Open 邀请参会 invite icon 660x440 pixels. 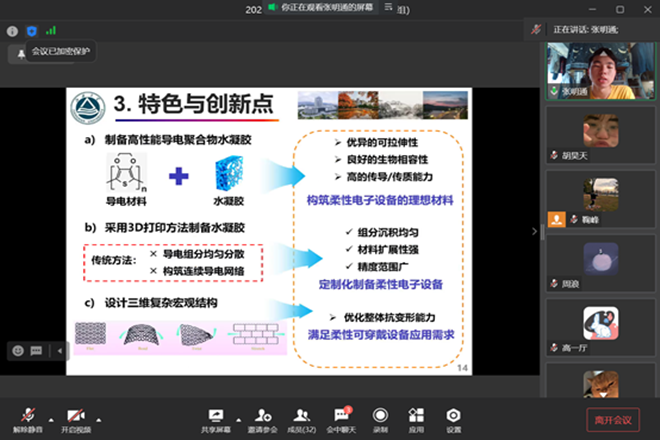point(263,417)
